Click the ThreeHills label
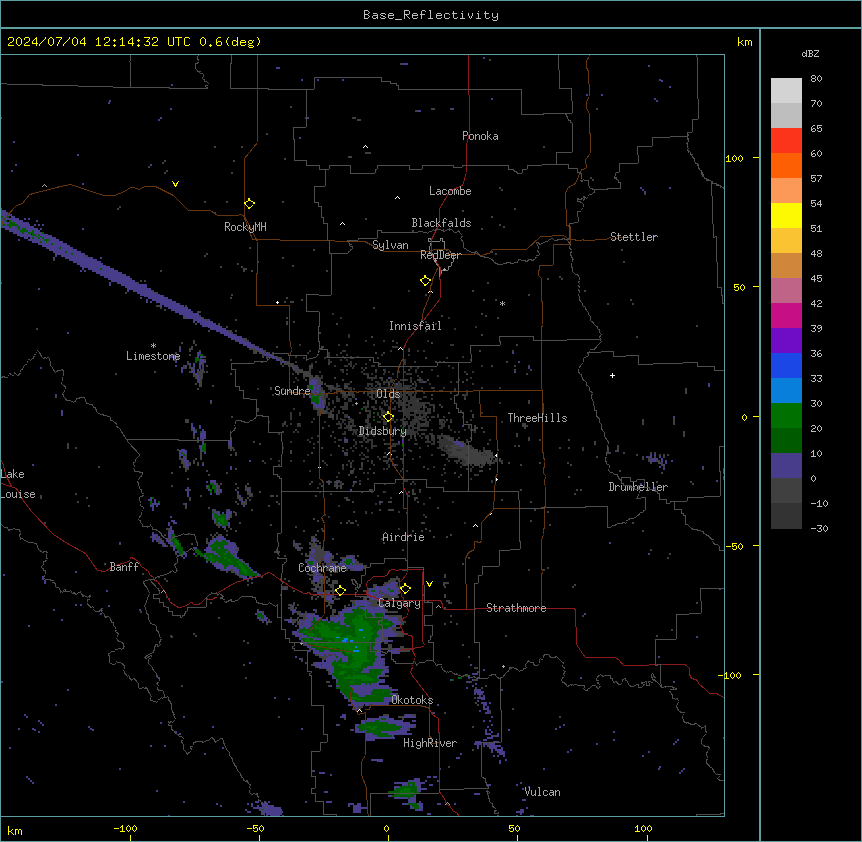 537,418
